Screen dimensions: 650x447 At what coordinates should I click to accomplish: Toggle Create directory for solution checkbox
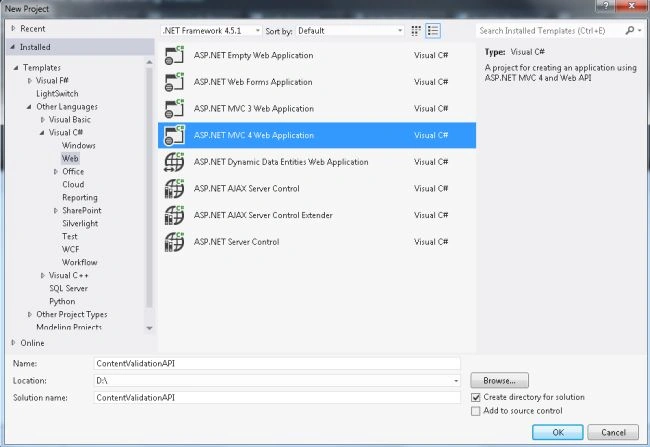(x=475, y=397)
